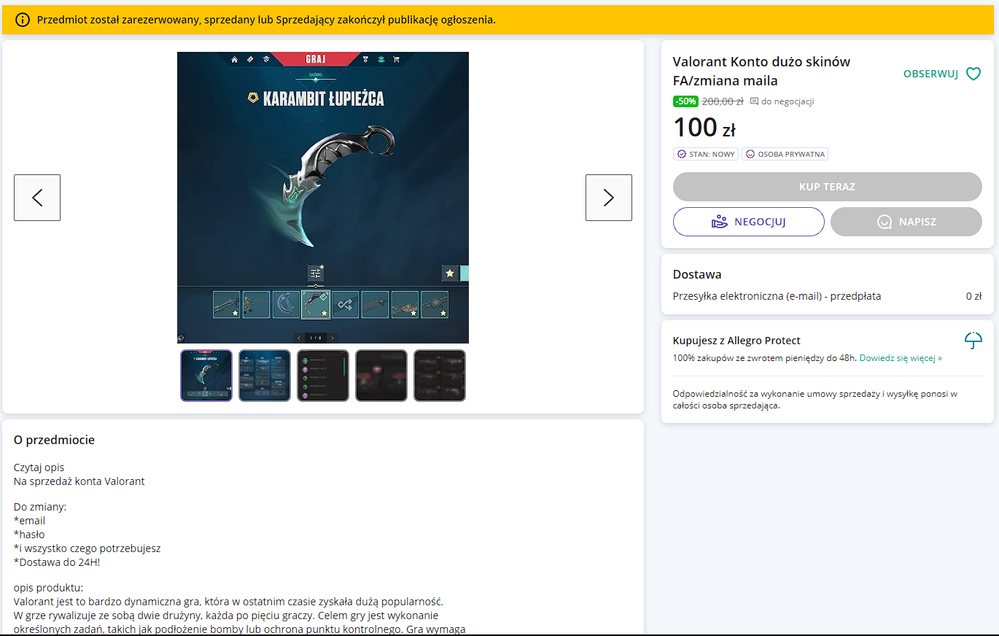Click the cart icon in the game screenshot

pyautogui.click(x=396, y=59)
